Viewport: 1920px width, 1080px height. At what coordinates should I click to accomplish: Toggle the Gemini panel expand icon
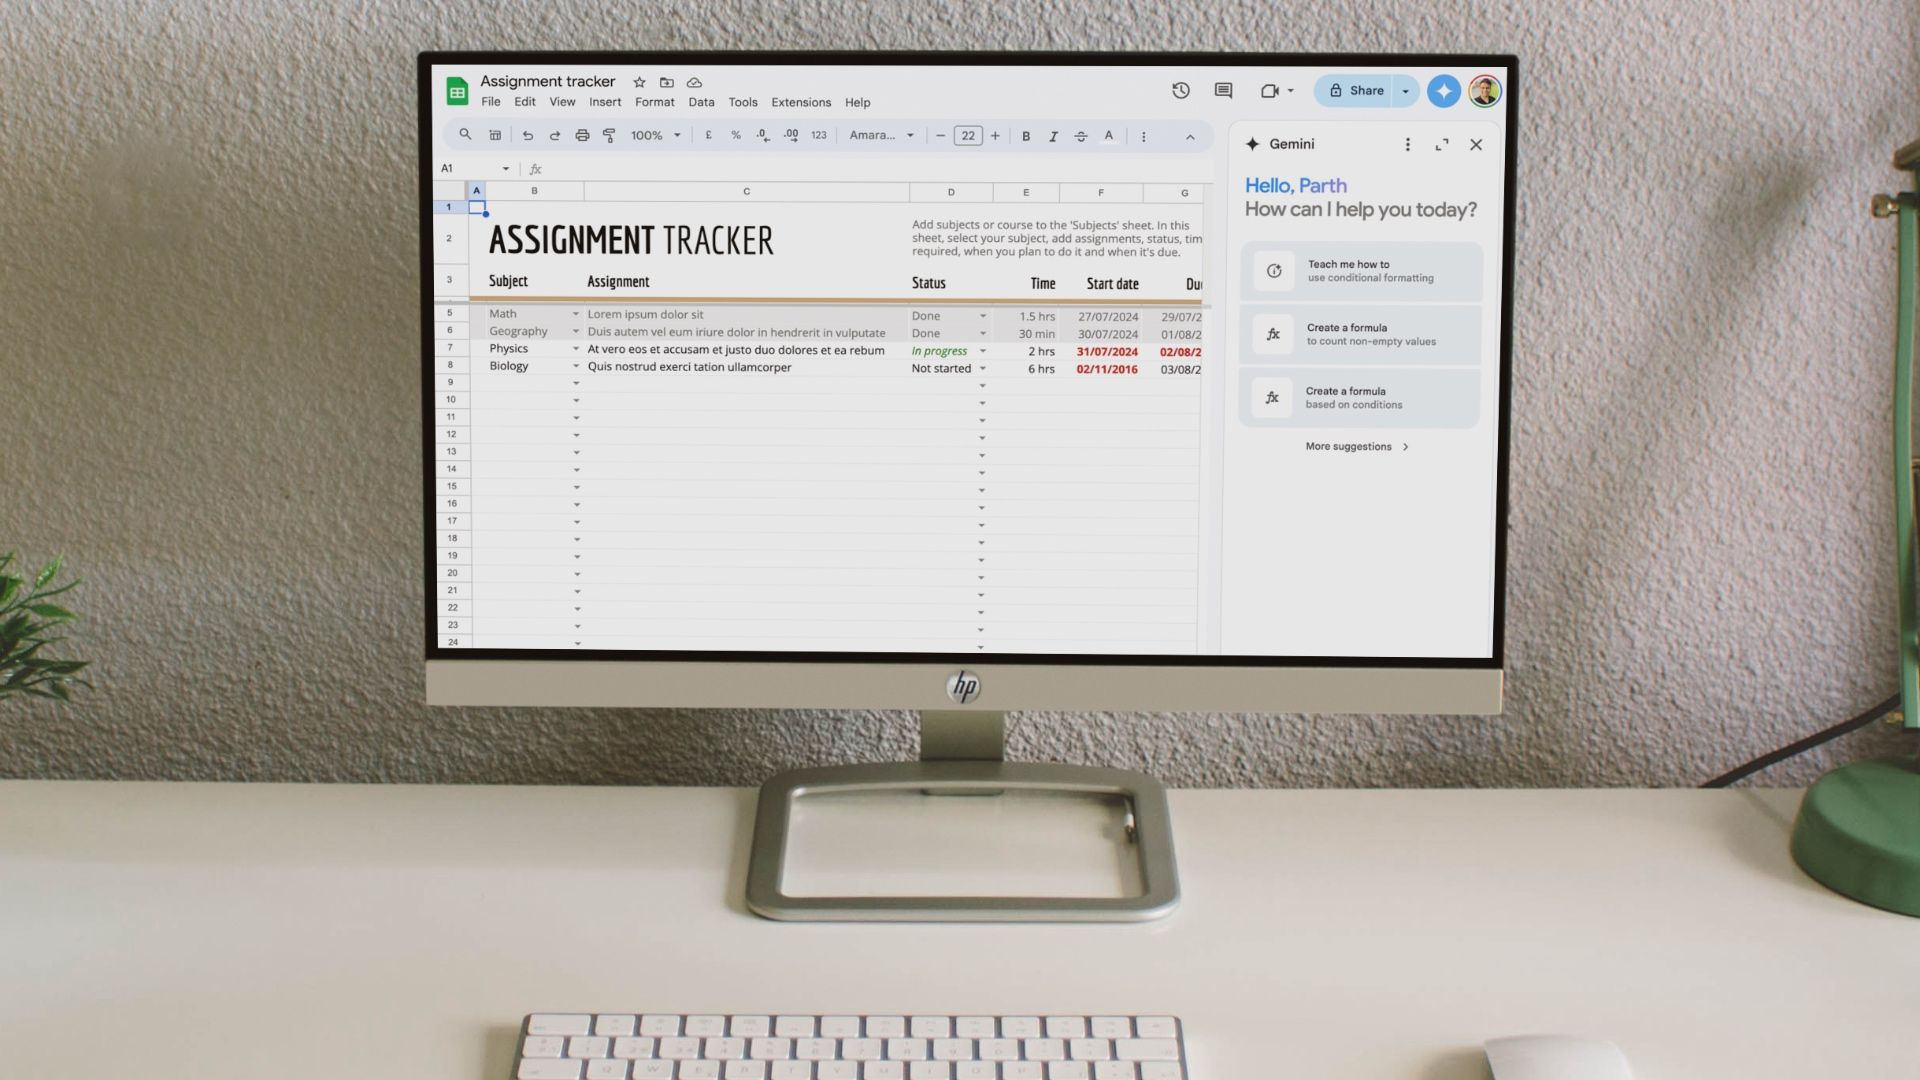(1443, 145)
